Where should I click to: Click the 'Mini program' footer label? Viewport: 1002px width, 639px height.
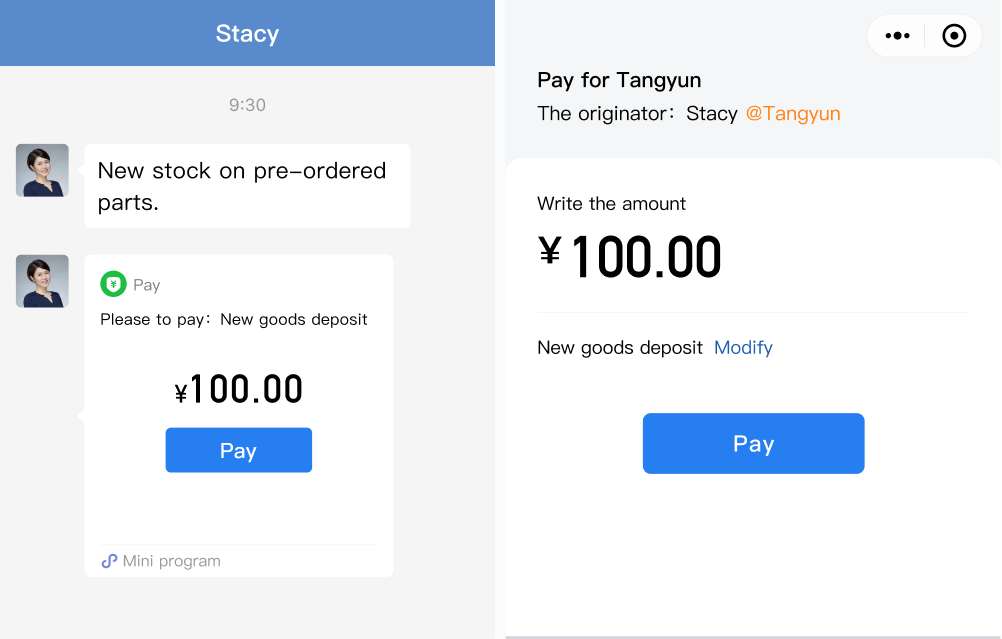click(171, 561)
